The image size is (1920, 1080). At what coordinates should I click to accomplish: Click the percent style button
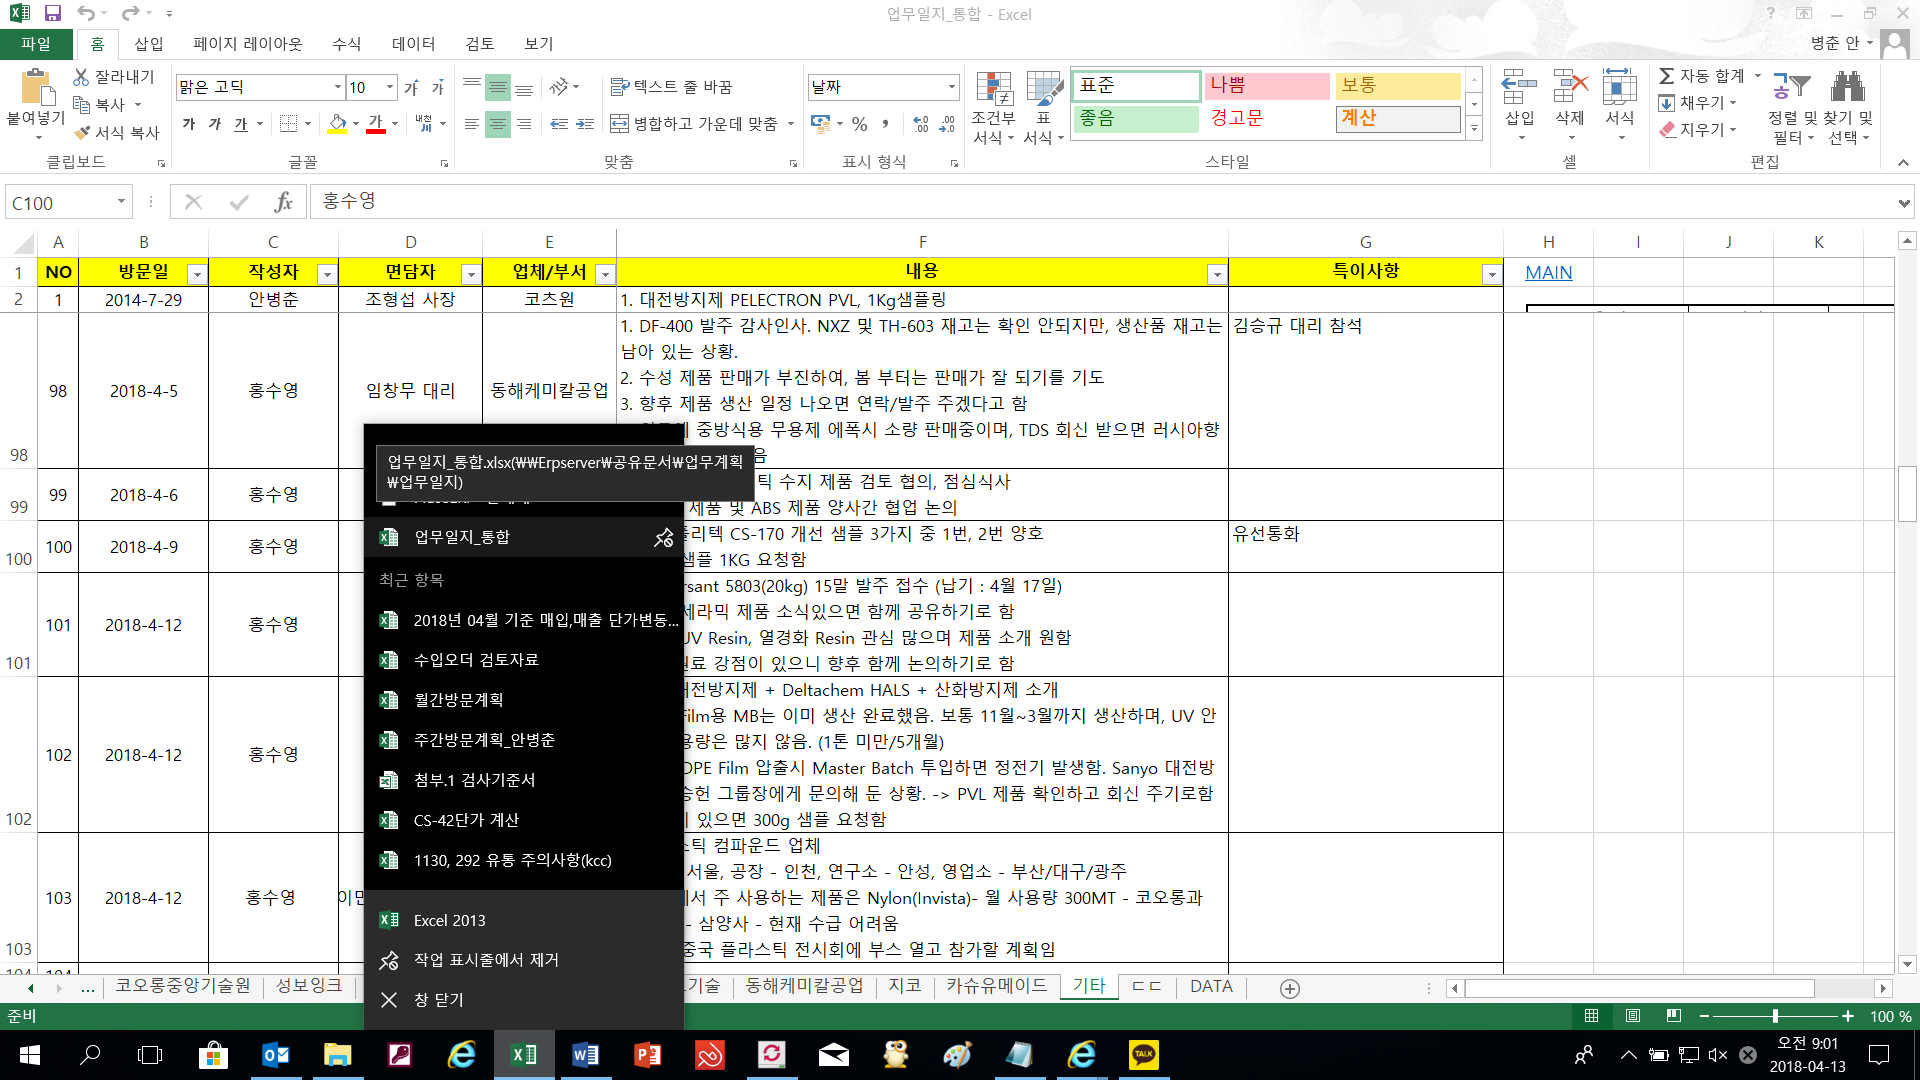[x=860, y=124]
